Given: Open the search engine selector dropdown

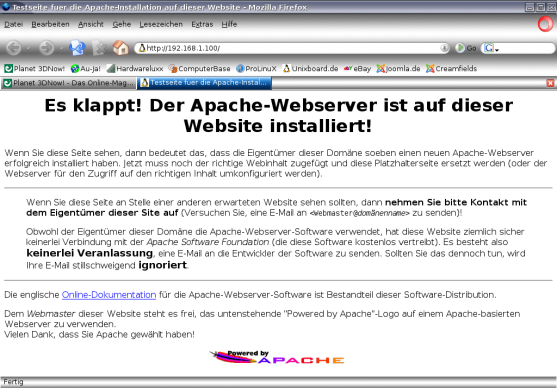Looking at the screenshot, I should pos(491,48).
